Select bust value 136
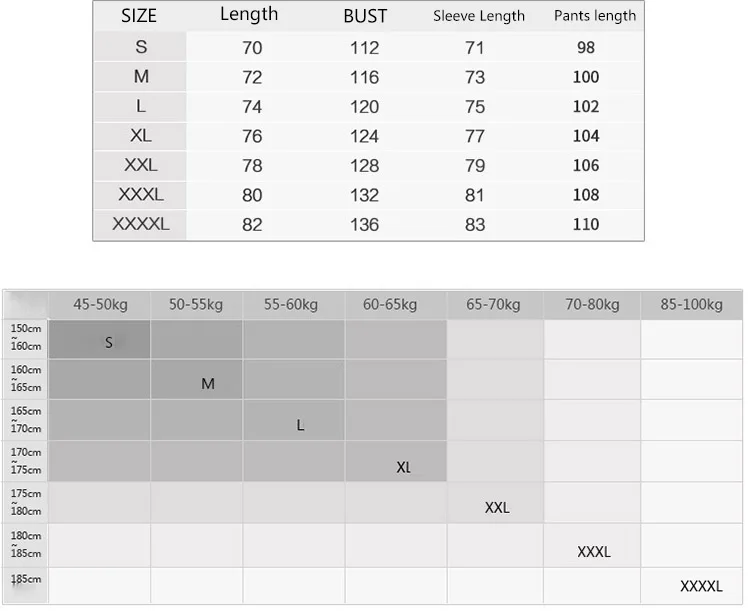 364,225
